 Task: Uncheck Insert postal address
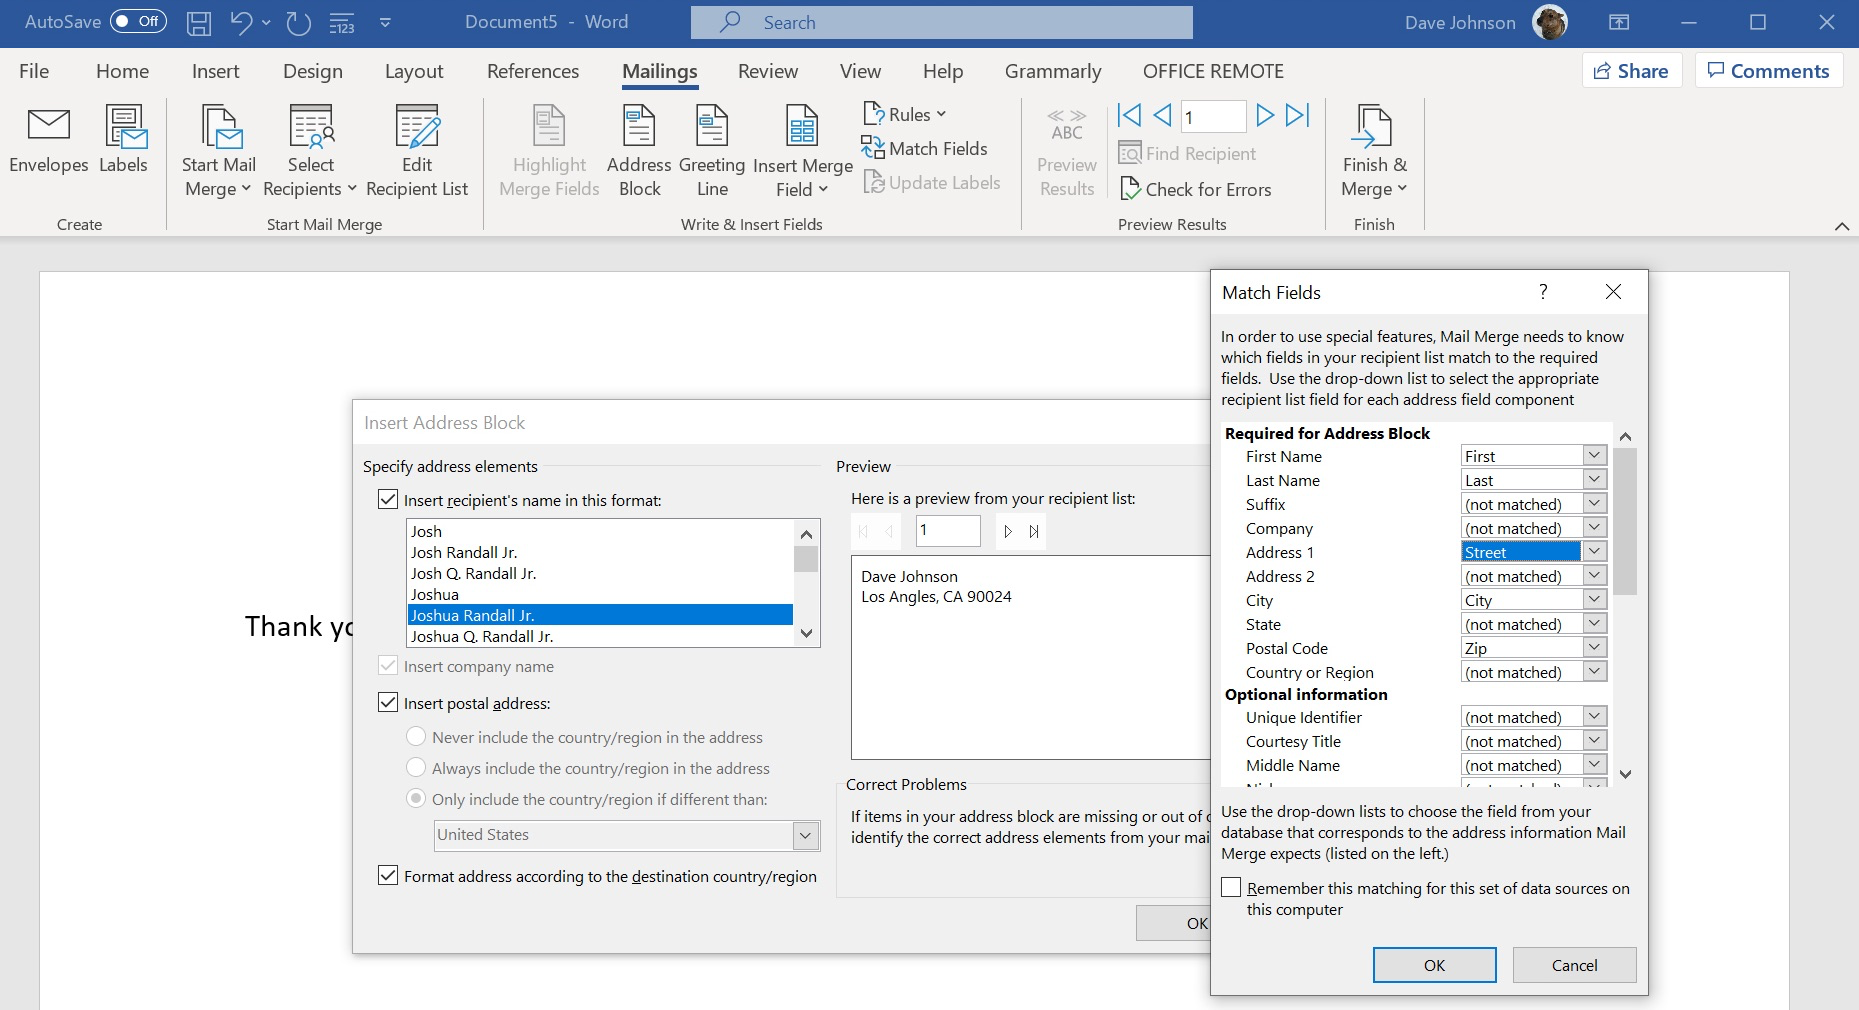click(388, 702)
